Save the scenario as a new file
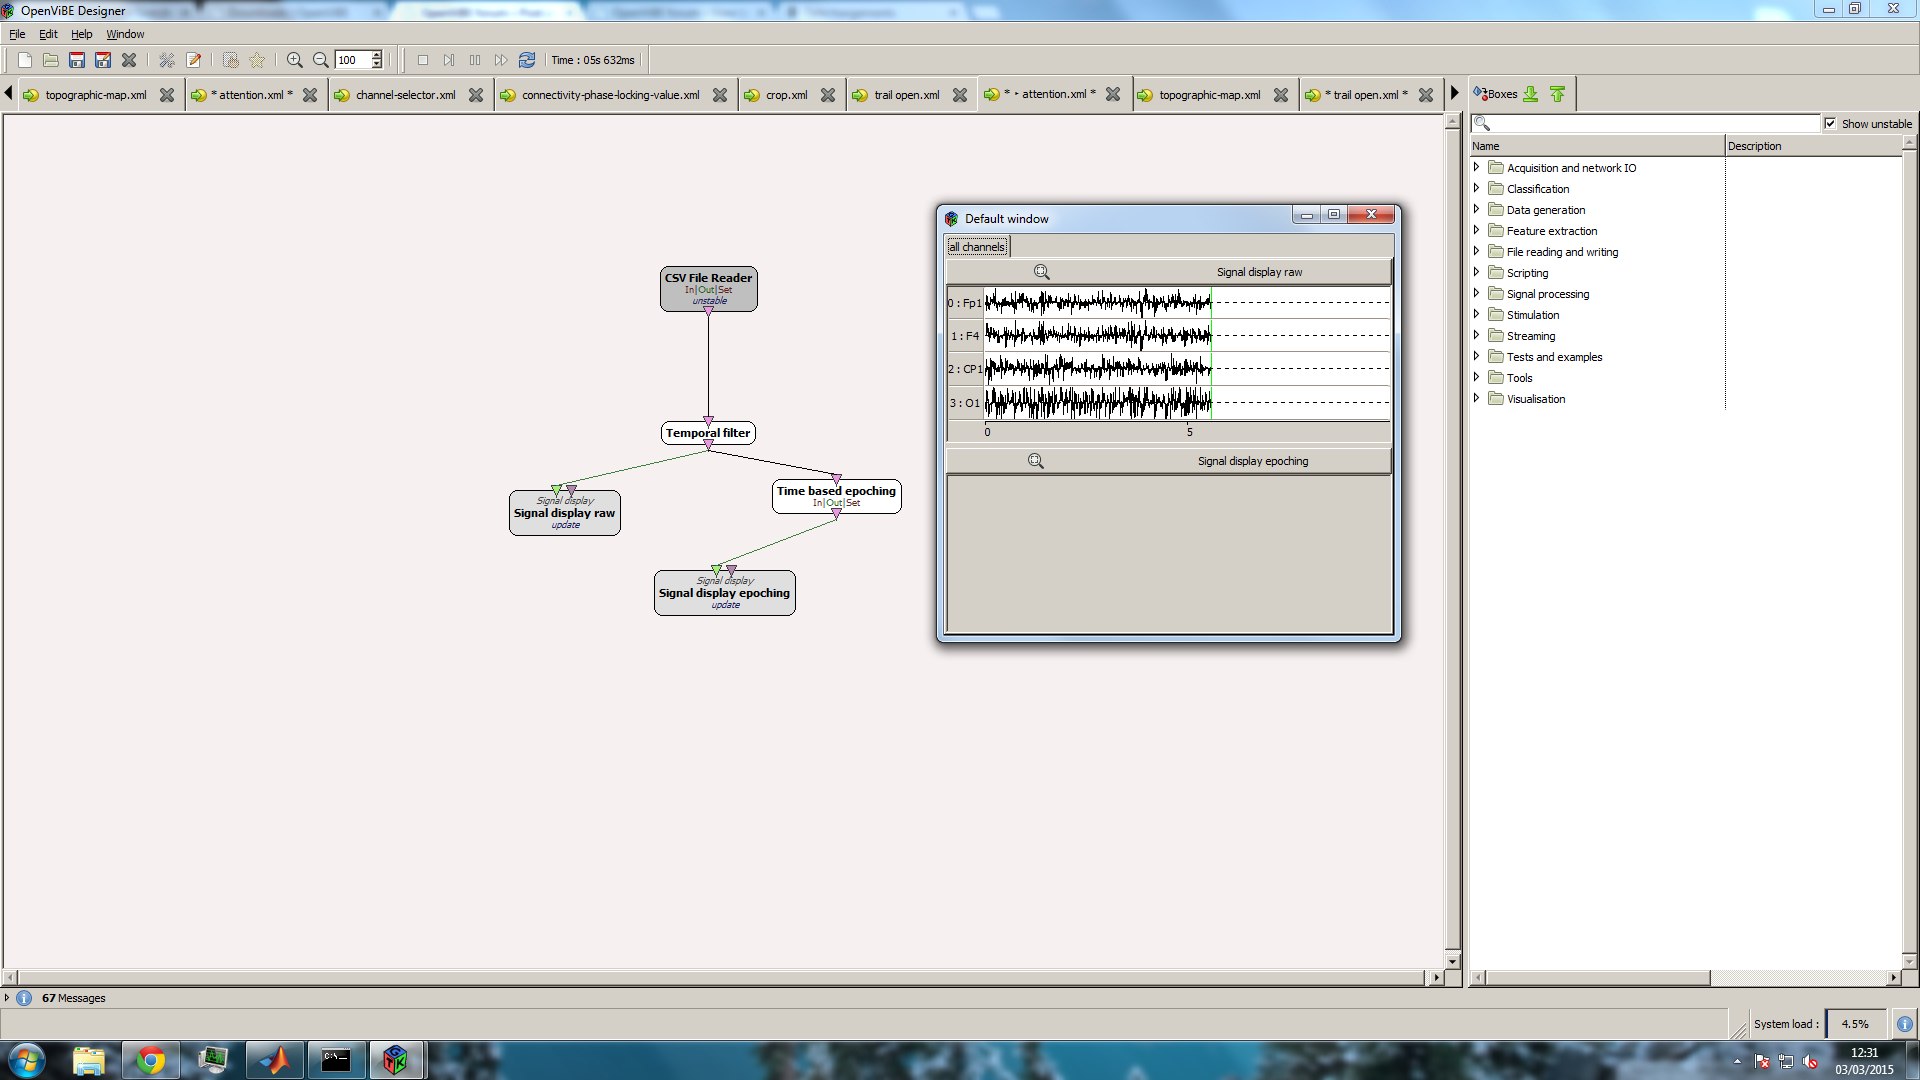Viewport: 1920px width, 1080px height. click(103, 60)
